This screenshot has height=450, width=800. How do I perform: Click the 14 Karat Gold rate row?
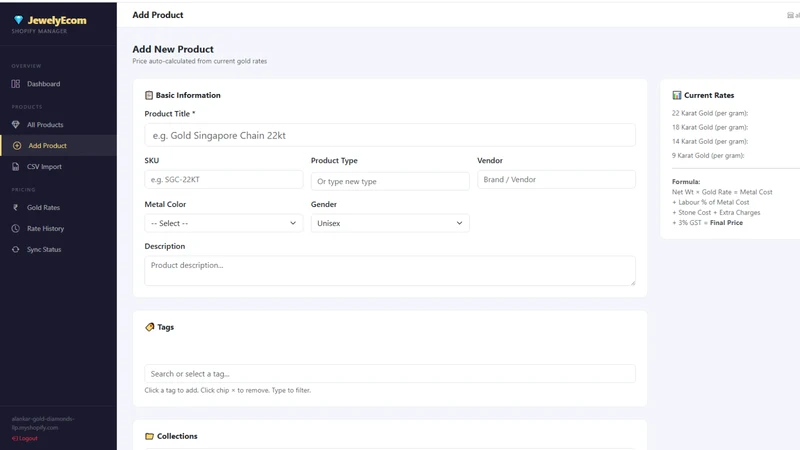[710, 141]
